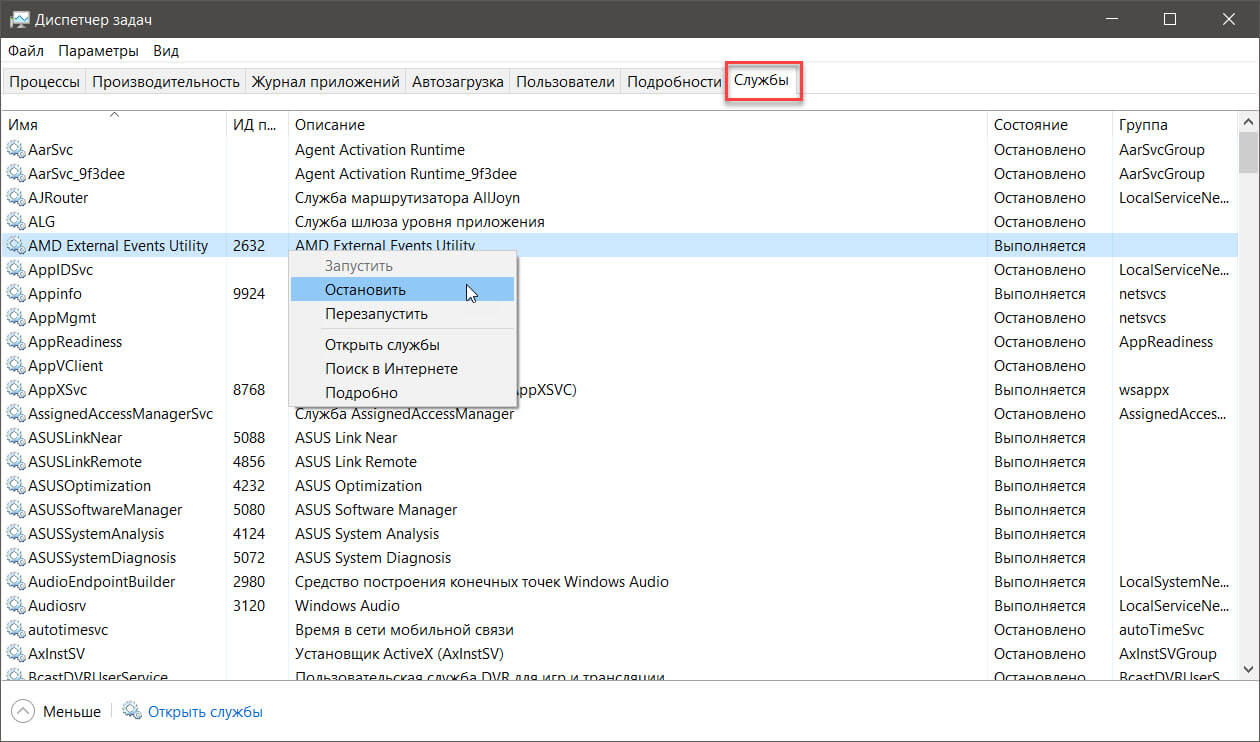Click the Task Manager icon in title bar
Viewport: 1260px width, 742px height.
click(18, 19)
